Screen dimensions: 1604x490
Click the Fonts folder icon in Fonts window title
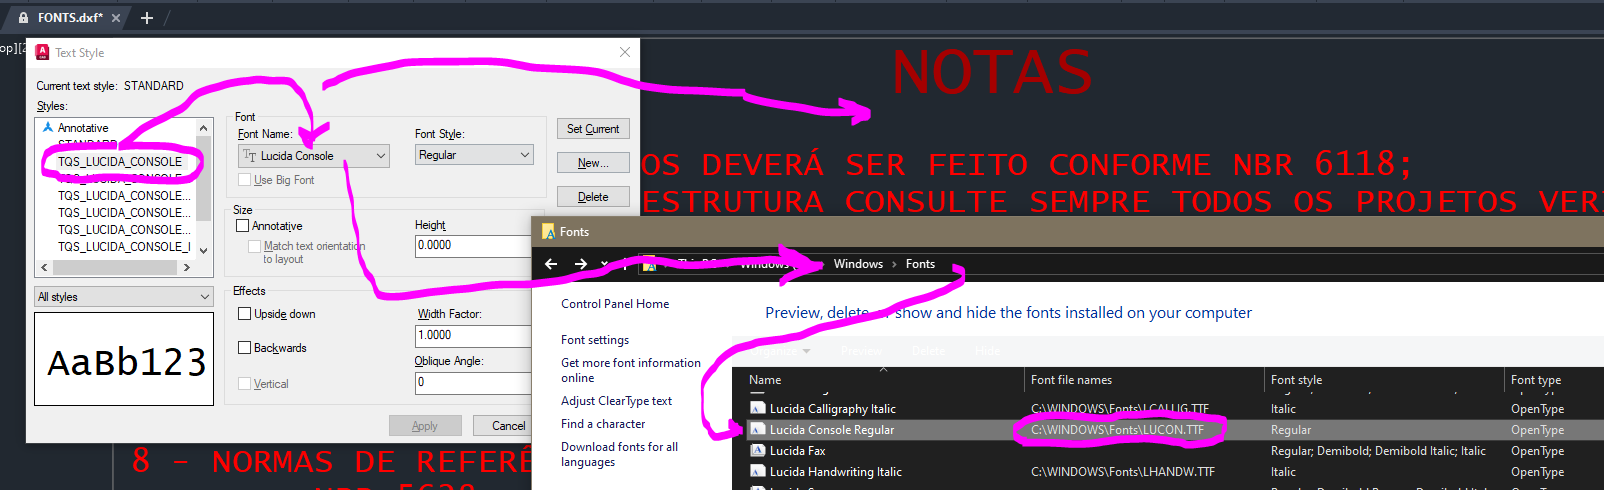(548, 232)
